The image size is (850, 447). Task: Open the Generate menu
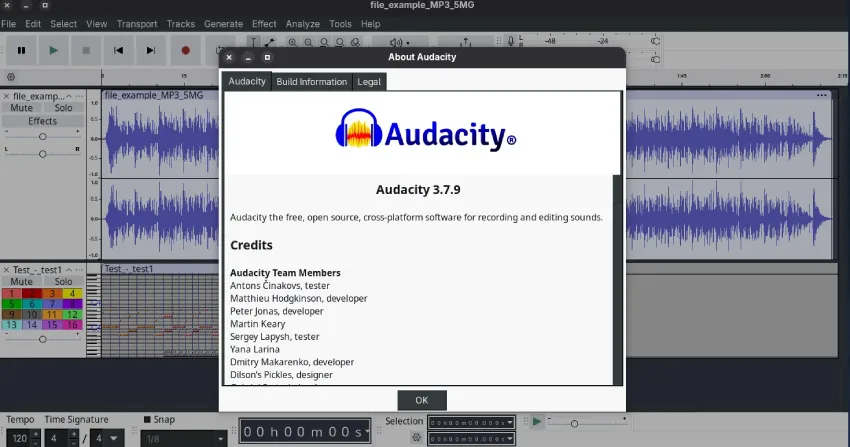pyautogui.click(x=223, y=24)
